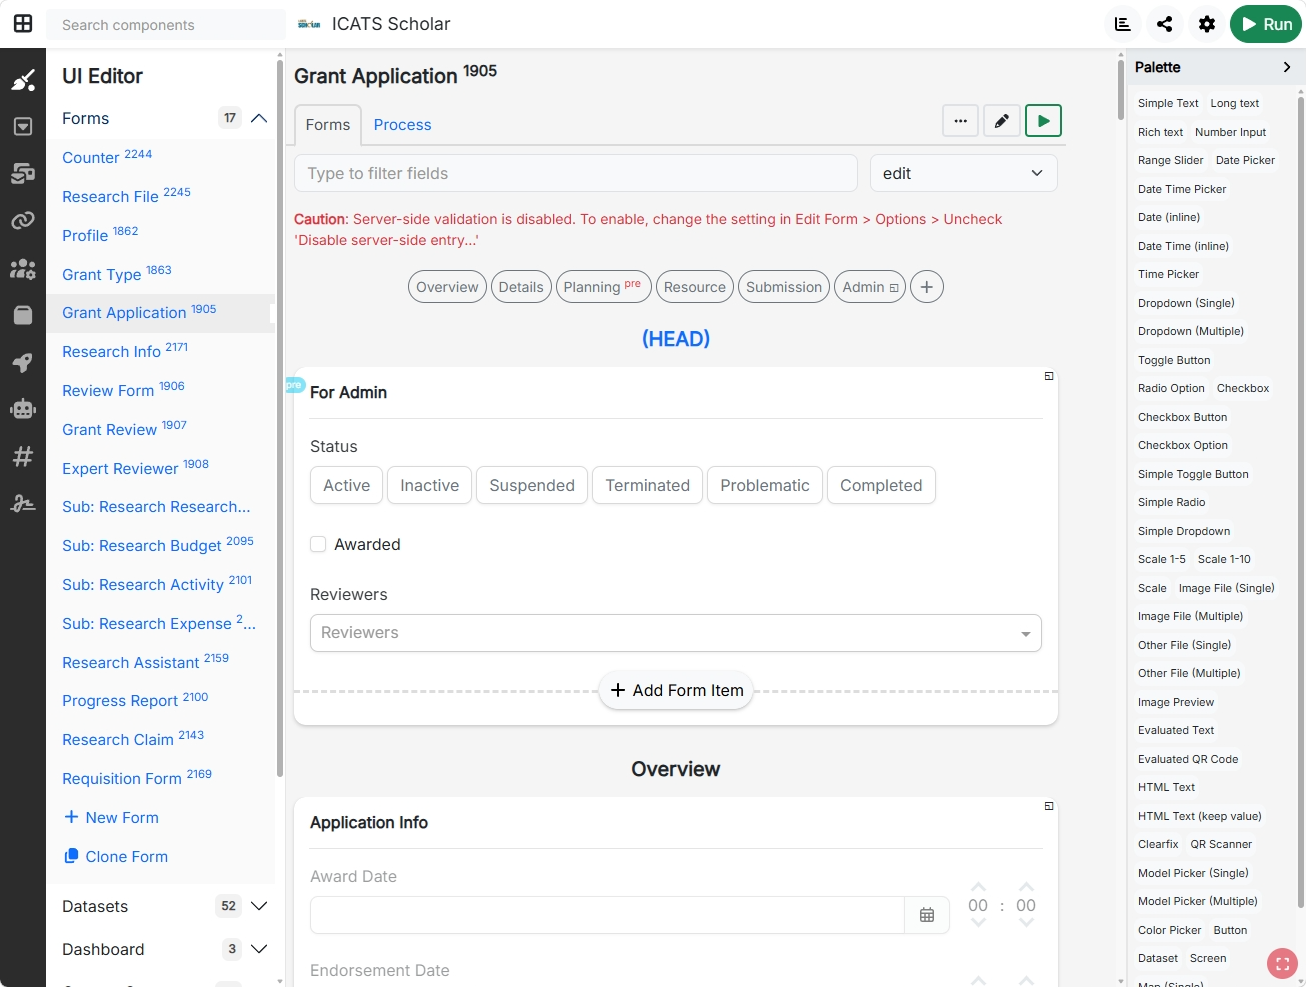Tick the Awarded checkbox
The width and height of the screenshot is (1306, 987).
[x=318, y=544]
